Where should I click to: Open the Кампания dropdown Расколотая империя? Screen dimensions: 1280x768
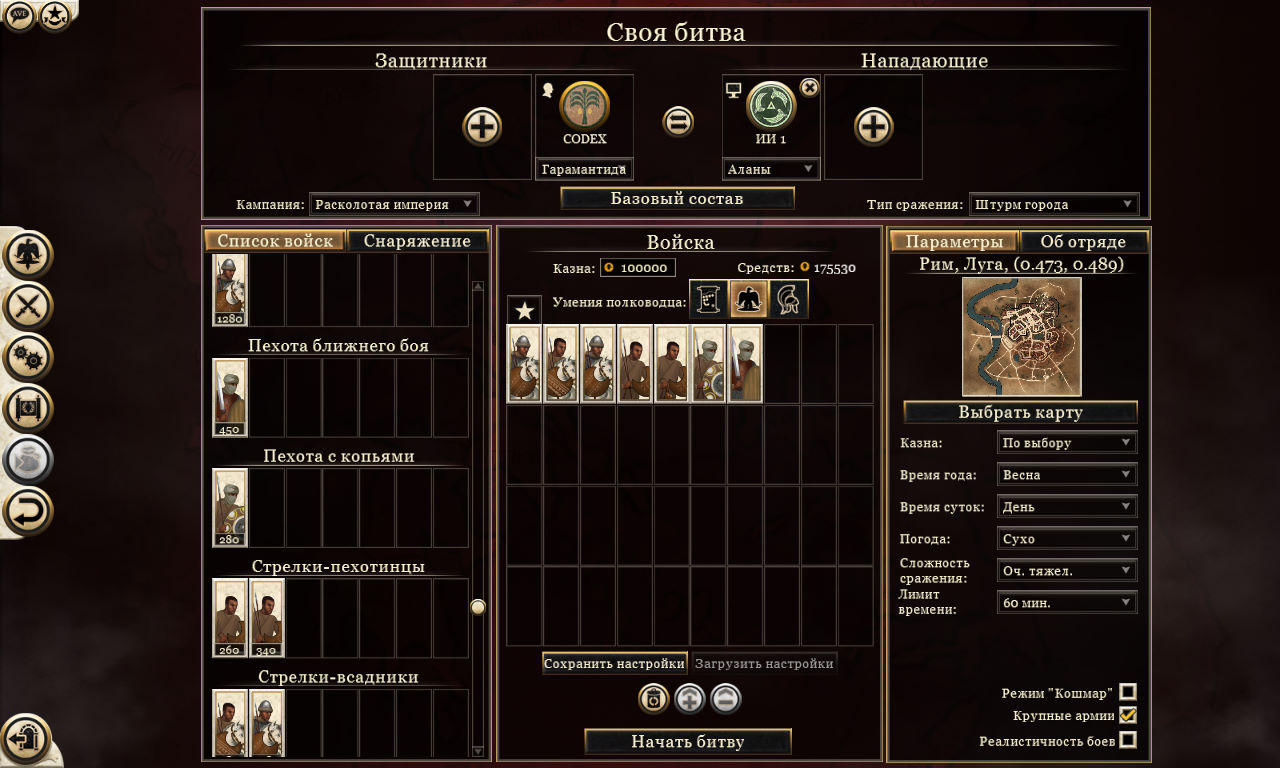(394, 204)
